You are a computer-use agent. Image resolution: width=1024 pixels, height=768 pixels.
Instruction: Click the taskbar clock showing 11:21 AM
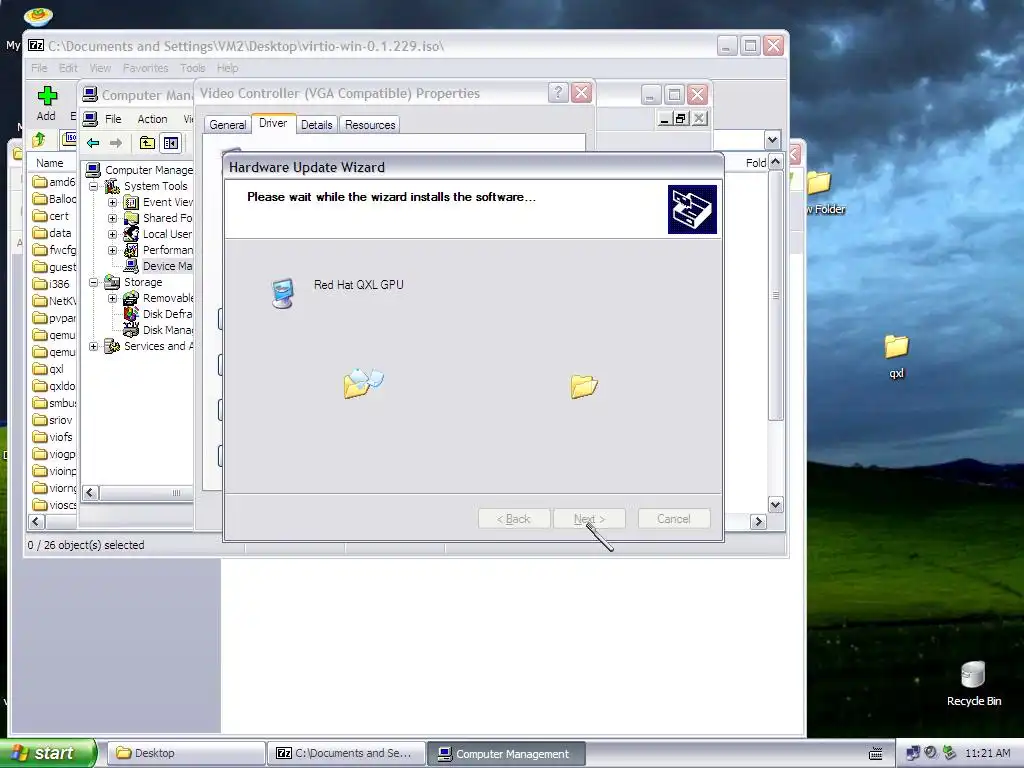click(x=987, y=754)
